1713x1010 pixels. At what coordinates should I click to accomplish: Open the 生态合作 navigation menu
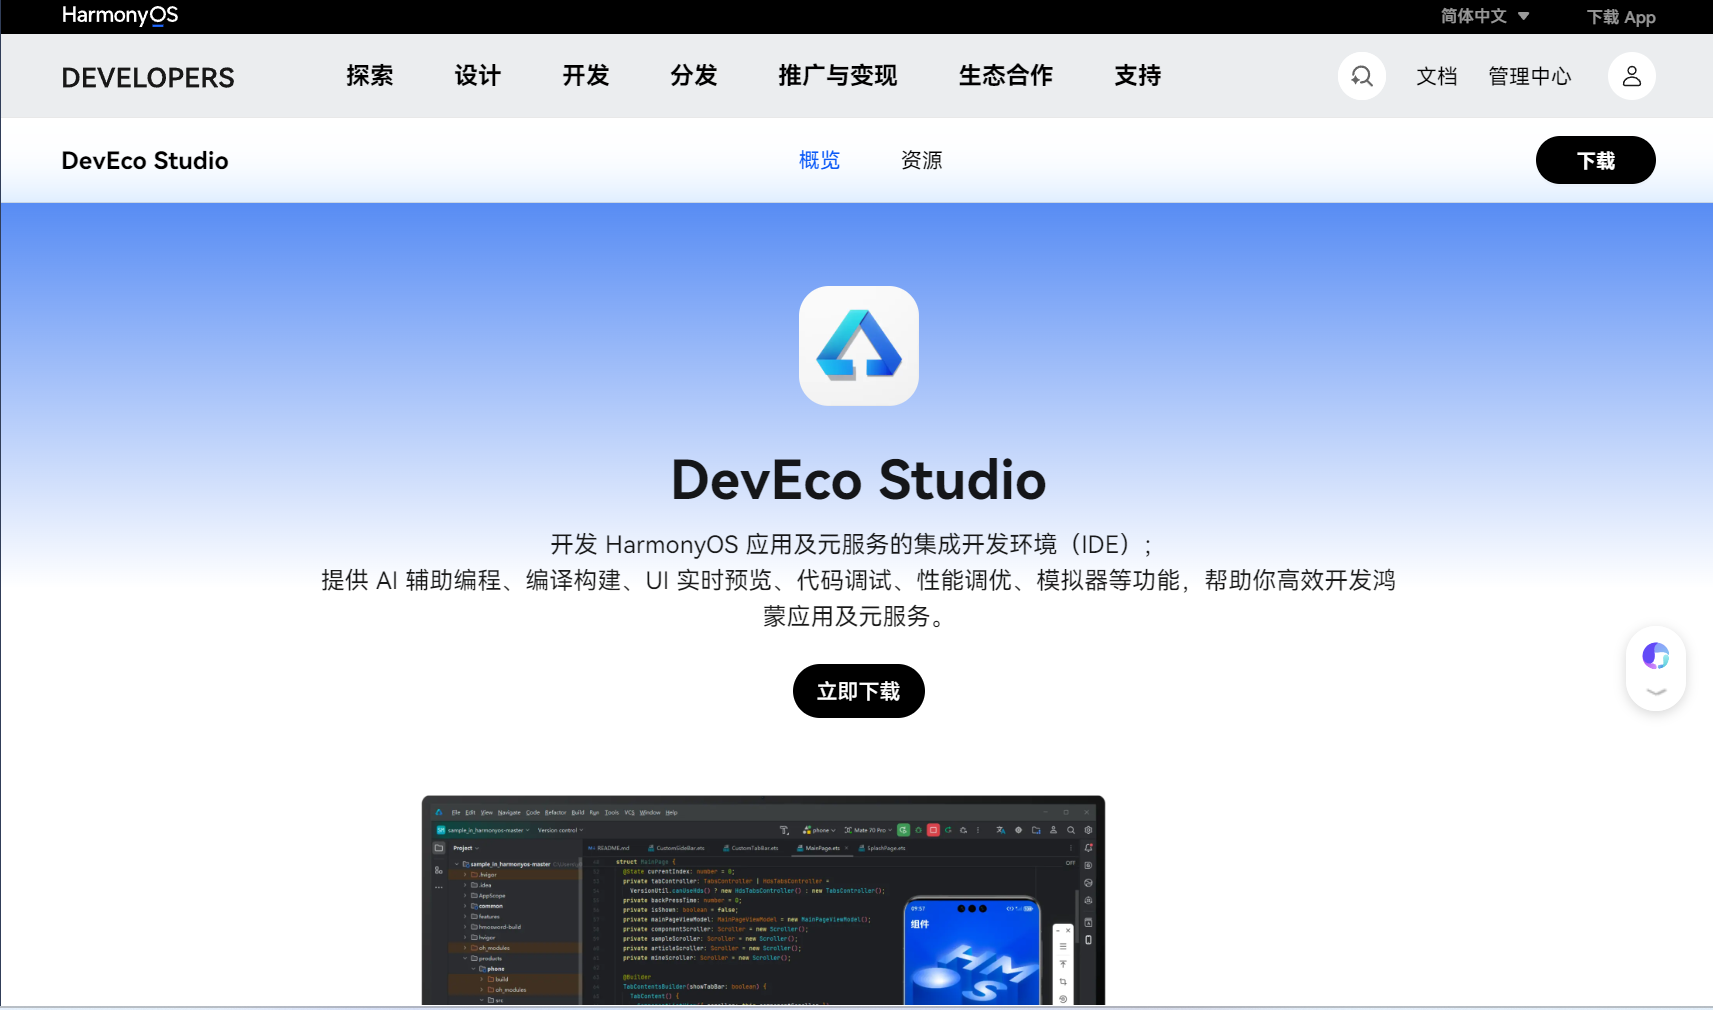pyautogui.click(x=1006, y=76)
